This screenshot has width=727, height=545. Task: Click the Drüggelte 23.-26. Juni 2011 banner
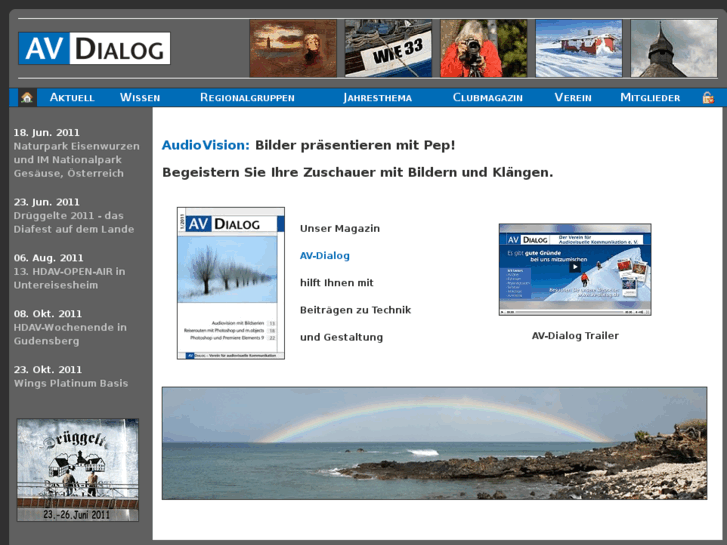(77, 470)
